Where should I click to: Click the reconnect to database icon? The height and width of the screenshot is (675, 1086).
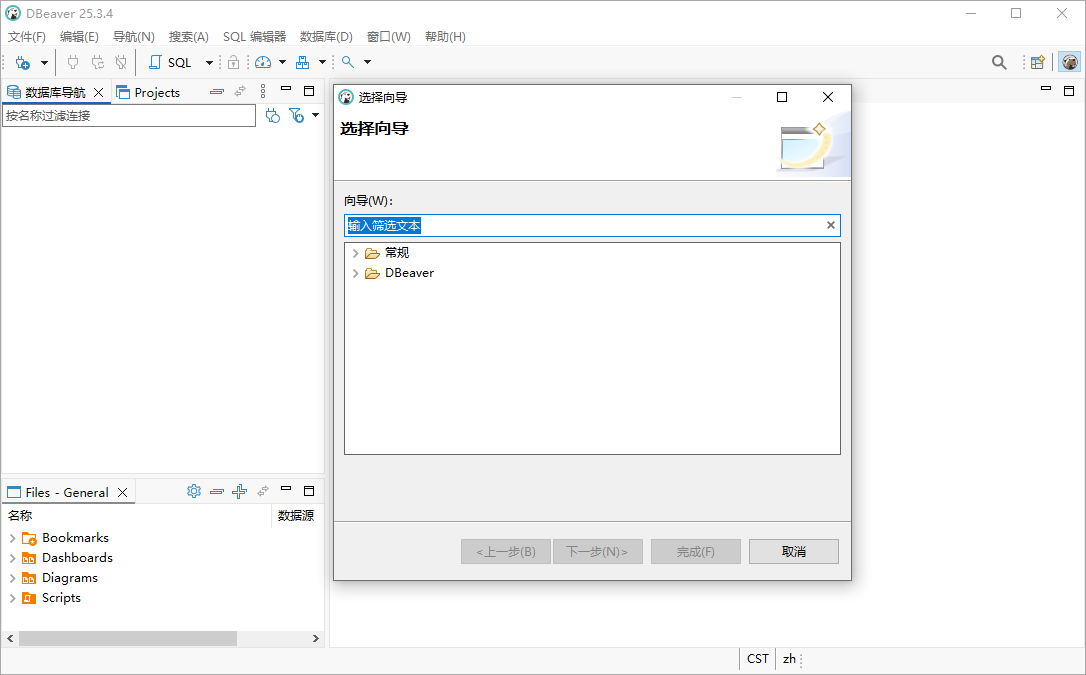point(97,62)
